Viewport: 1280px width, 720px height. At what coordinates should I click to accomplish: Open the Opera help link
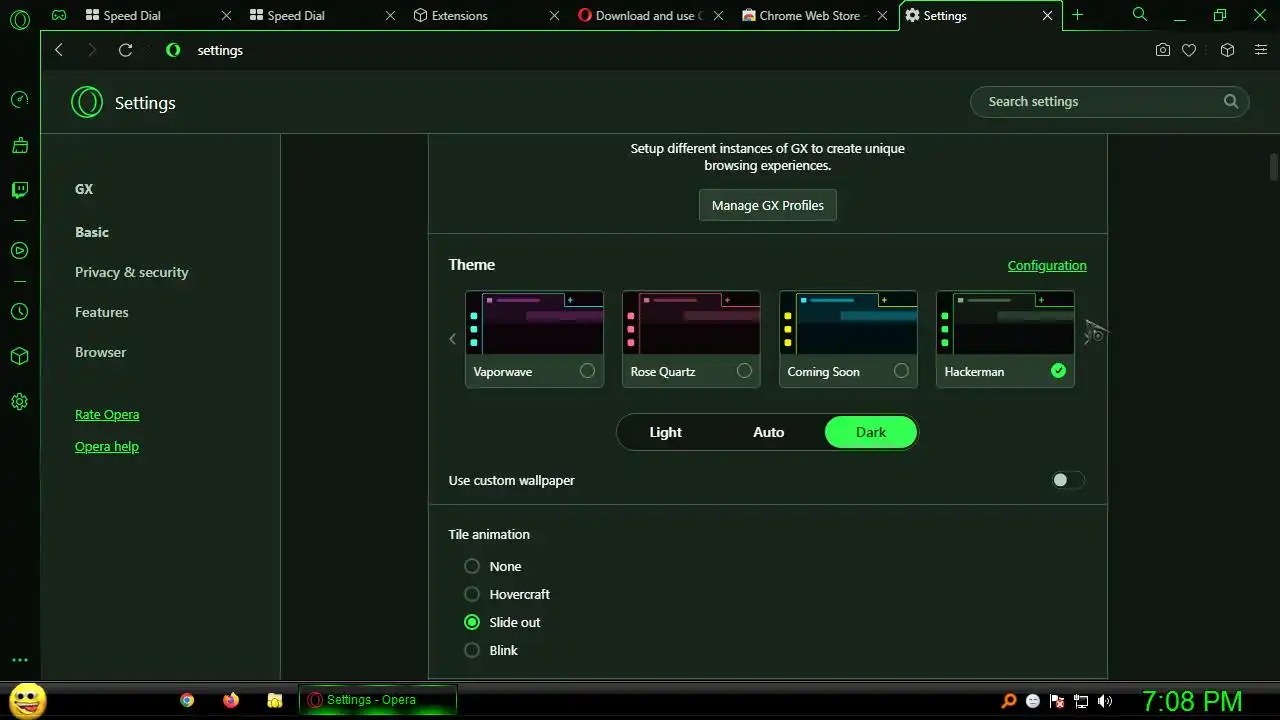click(107, 446)
